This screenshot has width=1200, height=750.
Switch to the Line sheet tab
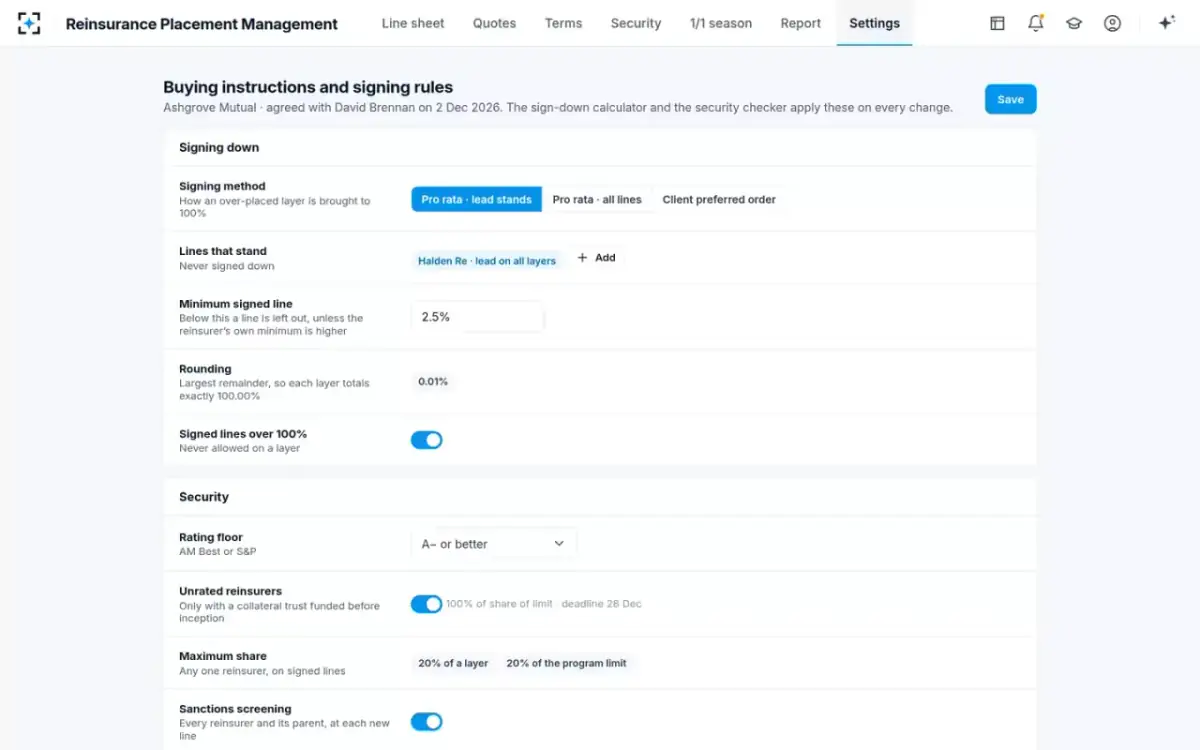[x=413, y=23]
